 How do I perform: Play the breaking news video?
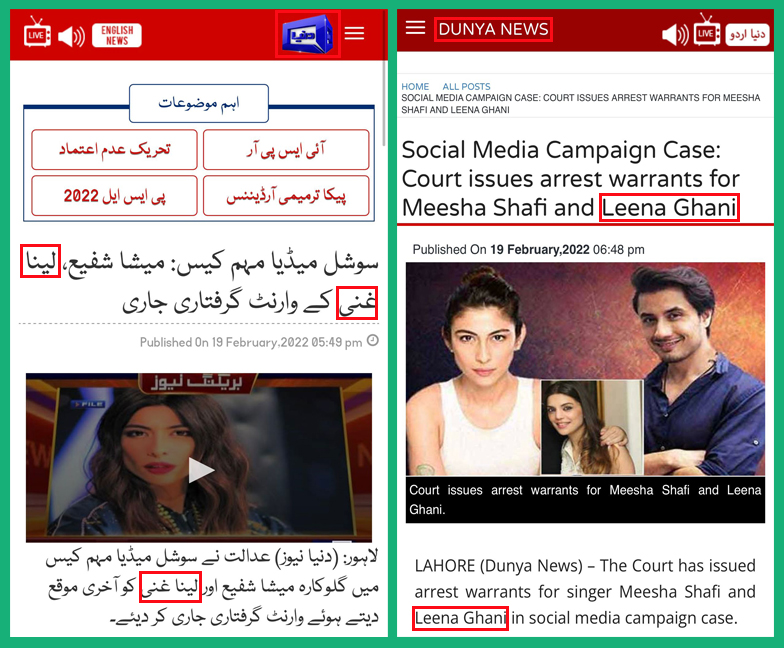[200, 470]
